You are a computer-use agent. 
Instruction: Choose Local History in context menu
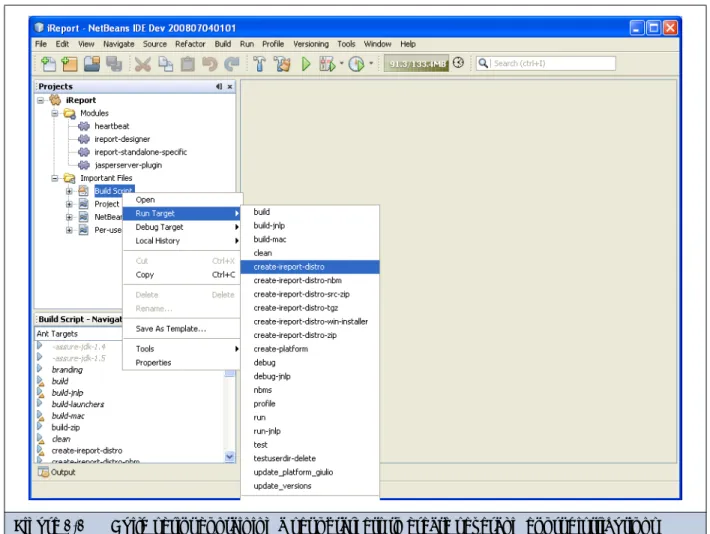[182, 241]
